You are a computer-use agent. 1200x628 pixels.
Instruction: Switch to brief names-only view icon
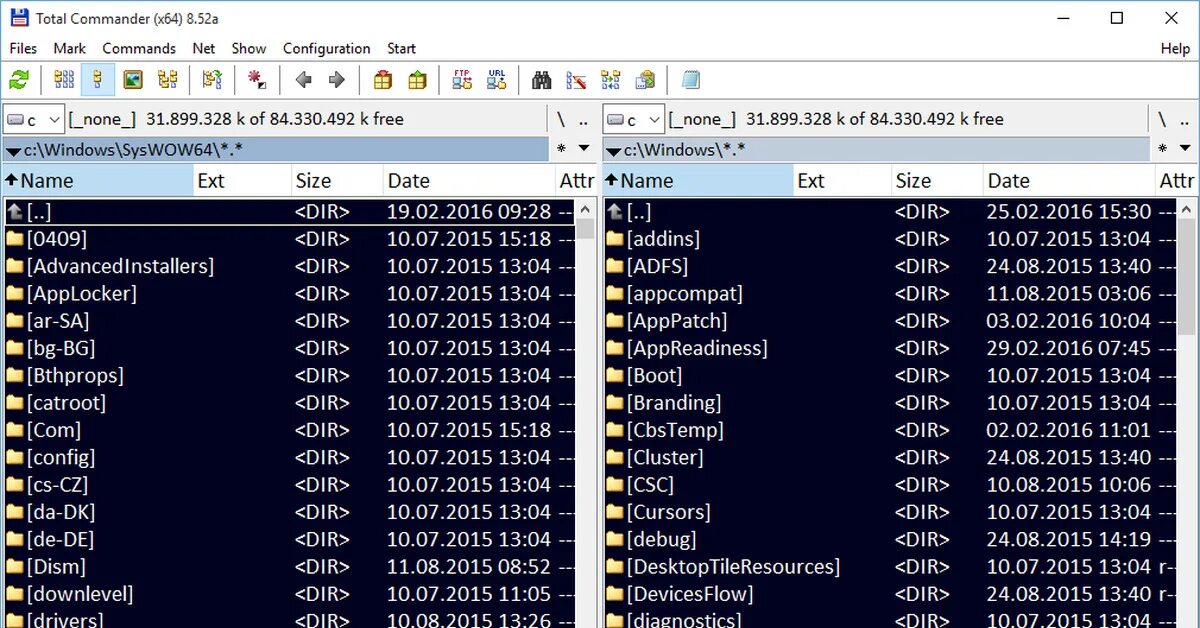tap(64, 80)
